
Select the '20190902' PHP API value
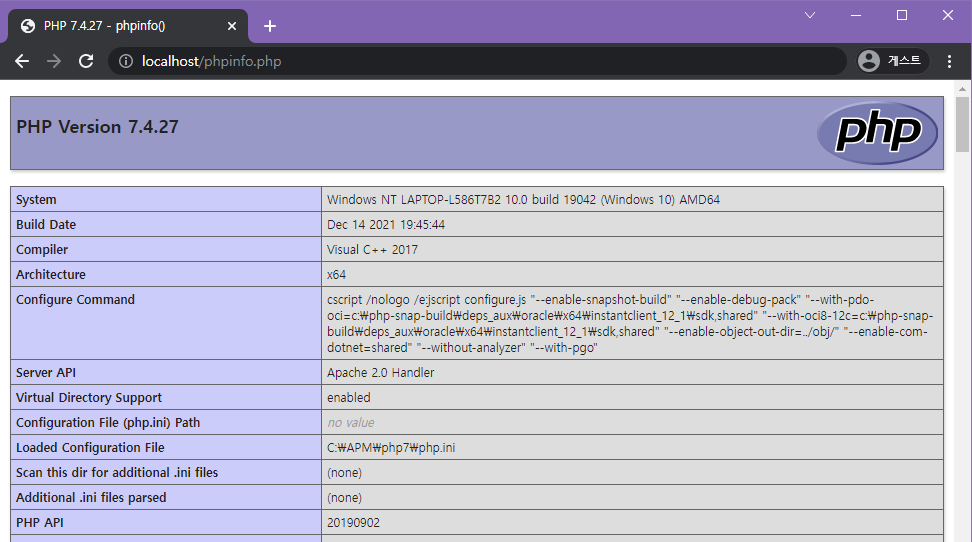click(353, 522)
